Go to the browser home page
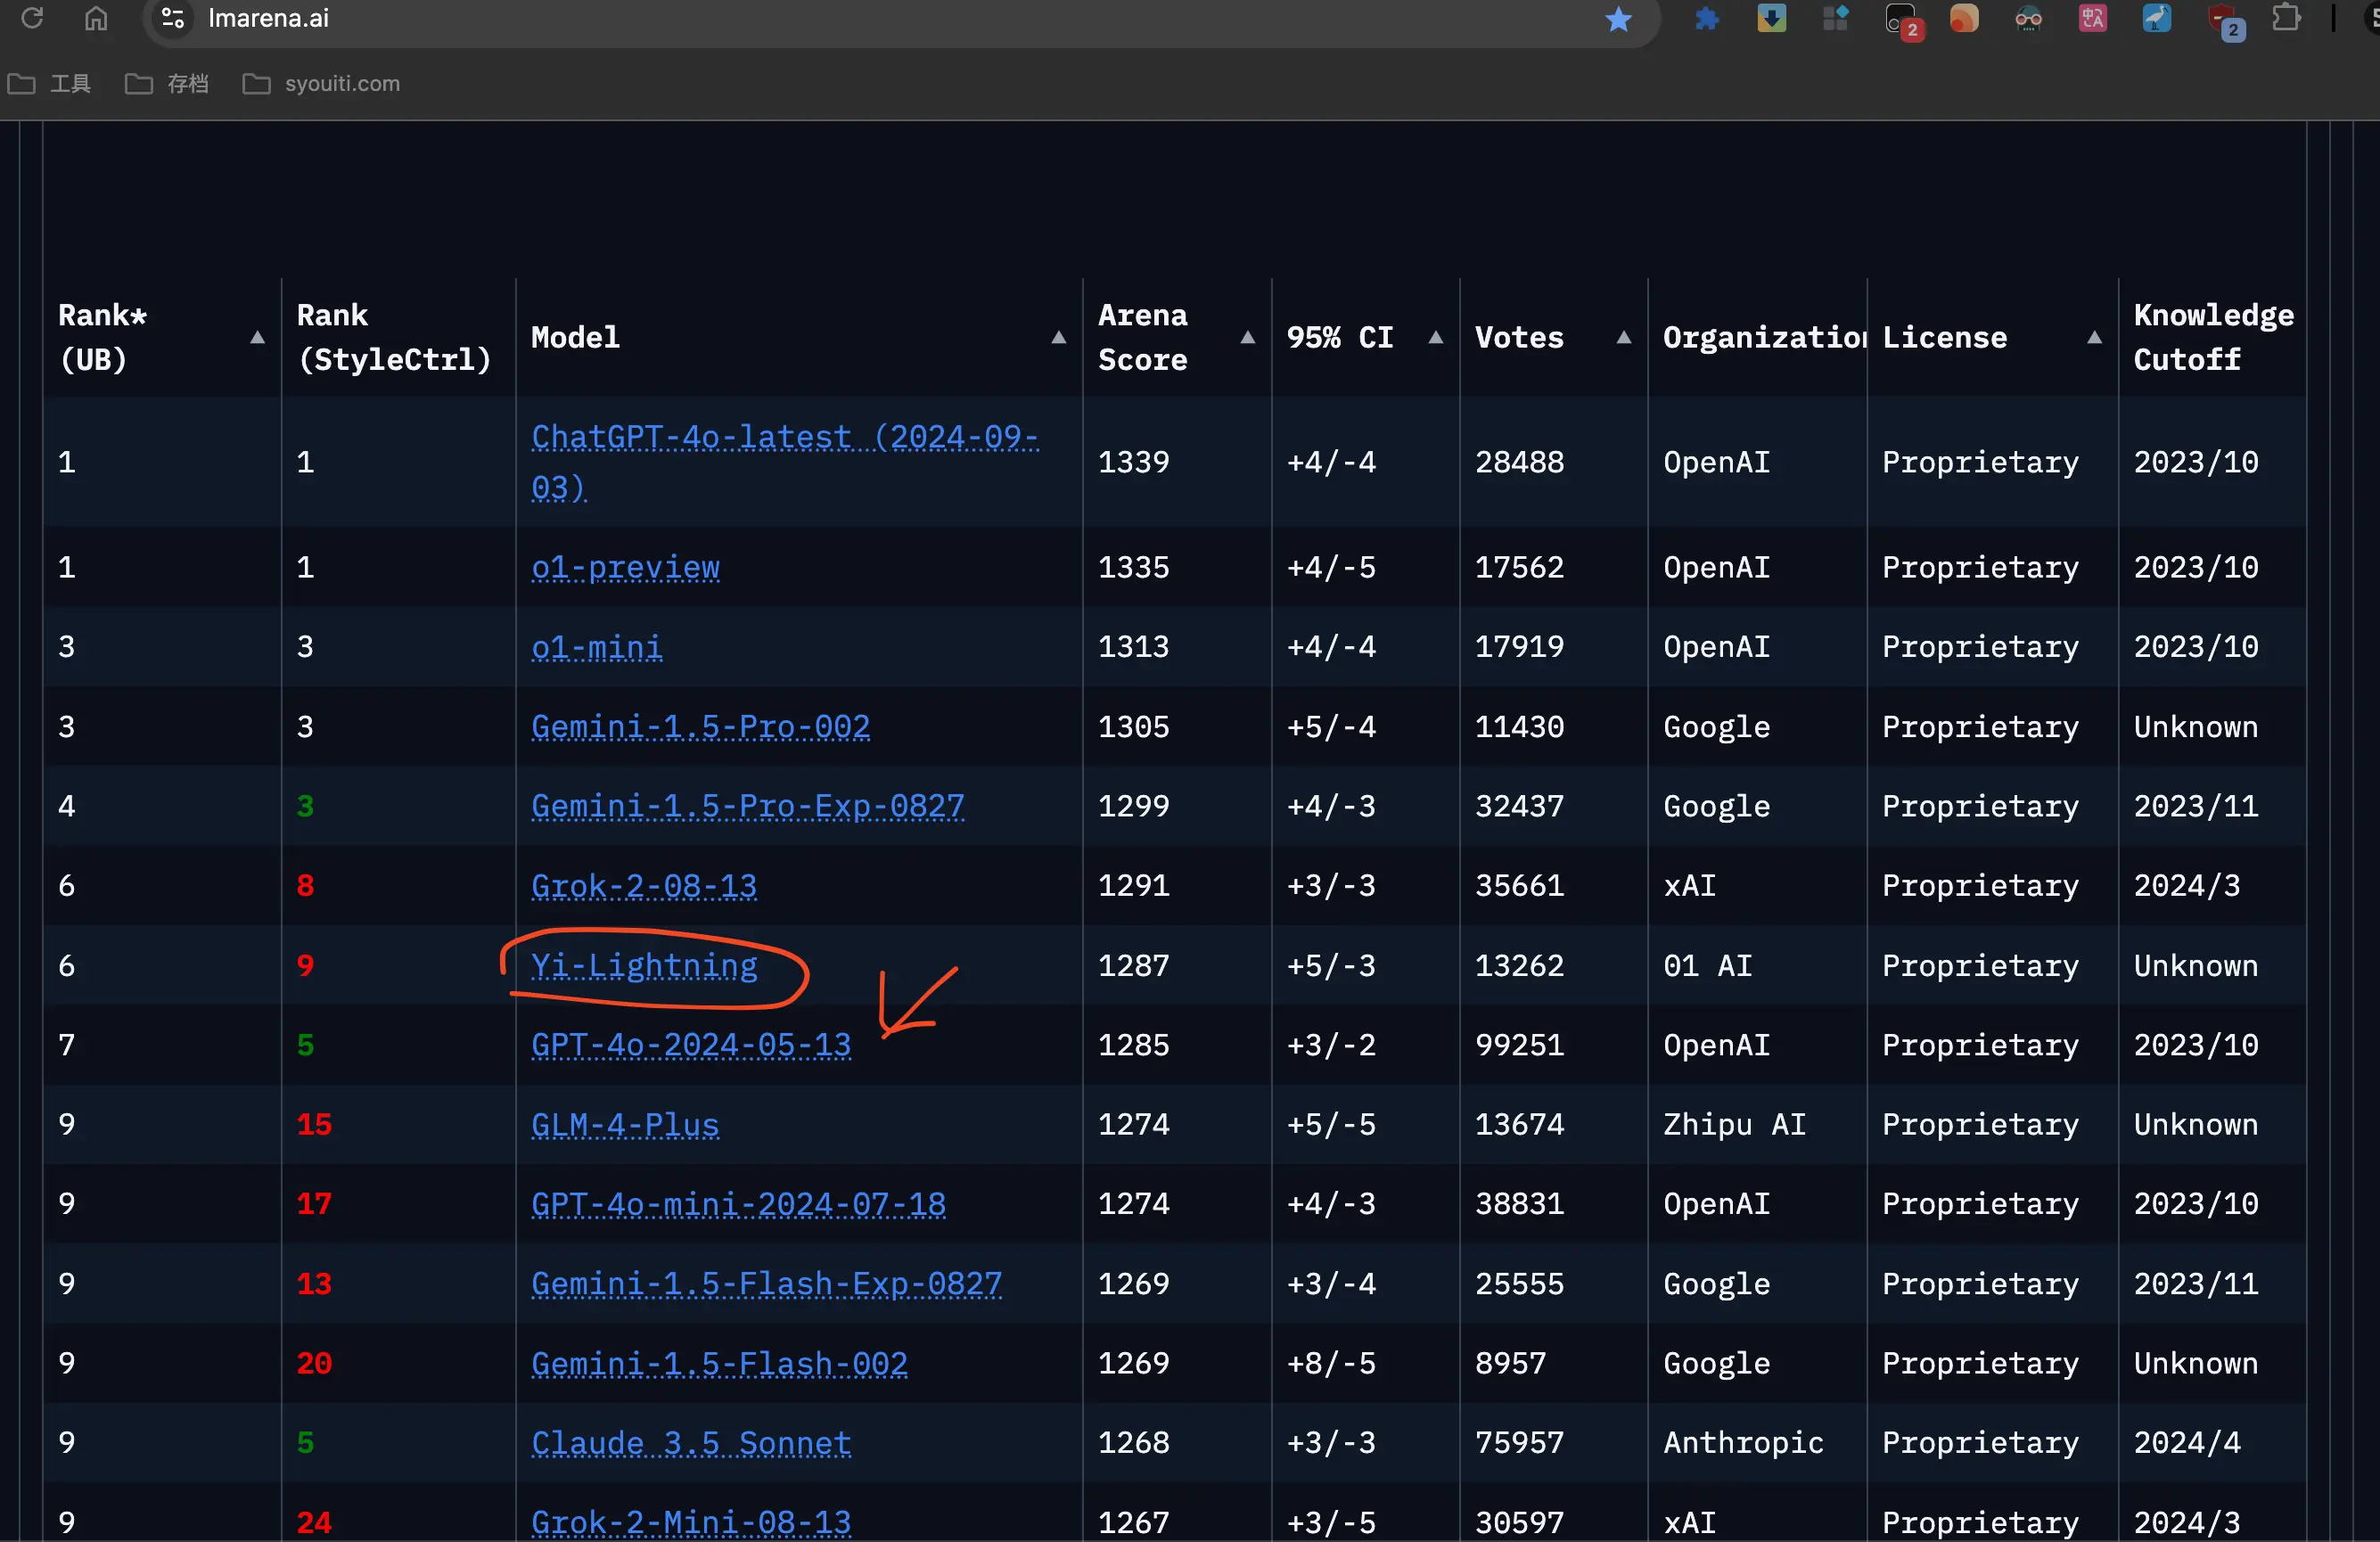Image resolution: width=2380 pixels, height=1542 pixels. 96,19
